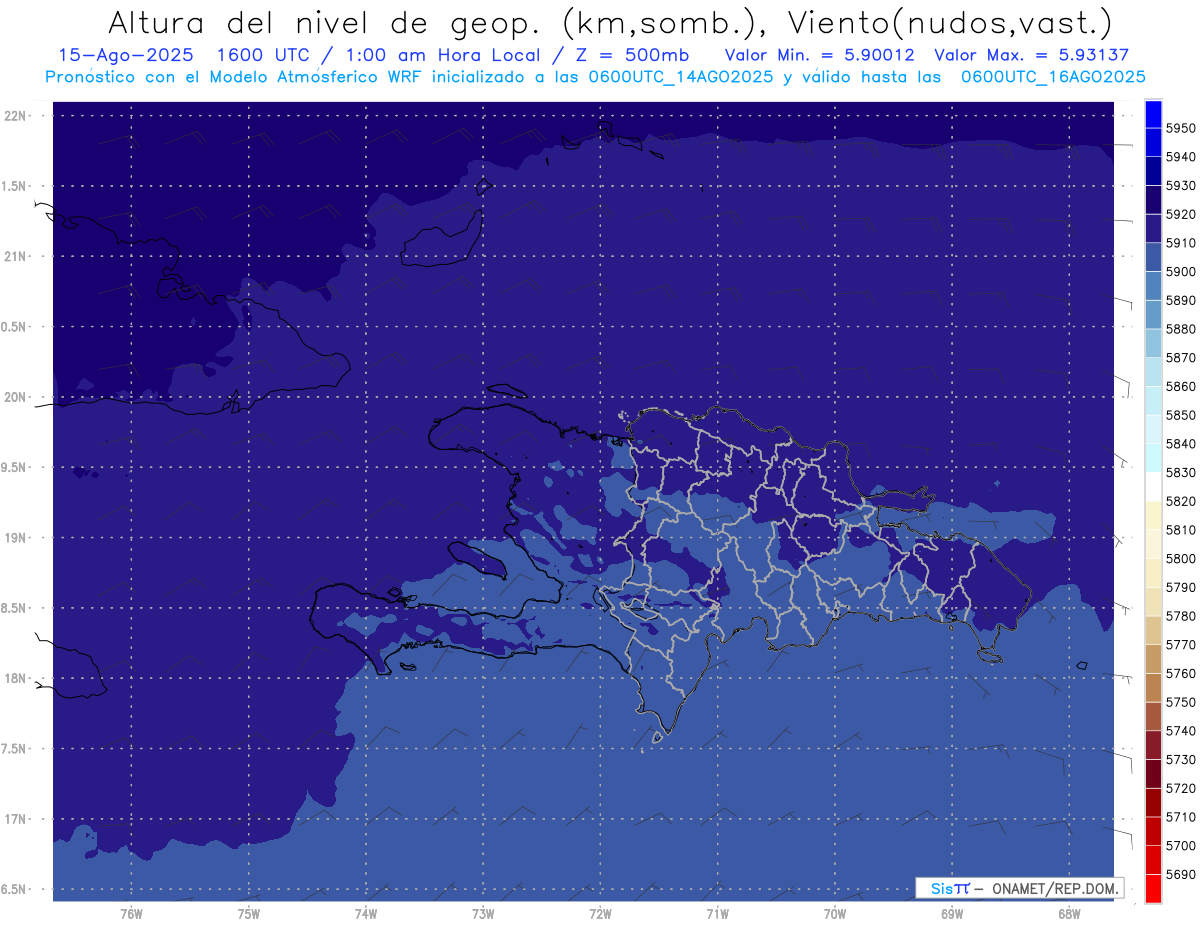
Task: Click the "18N" latitude axis label
Action: click(16, 678)
